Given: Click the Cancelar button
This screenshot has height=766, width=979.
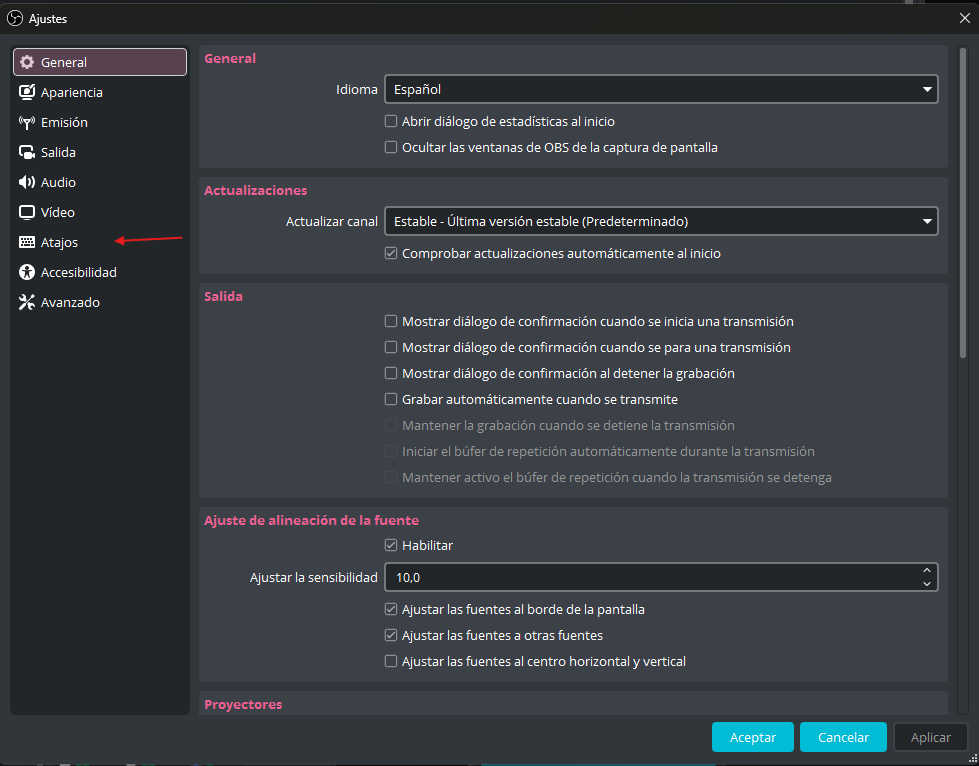Looking at the screenshot, I should tap(843, 737).
